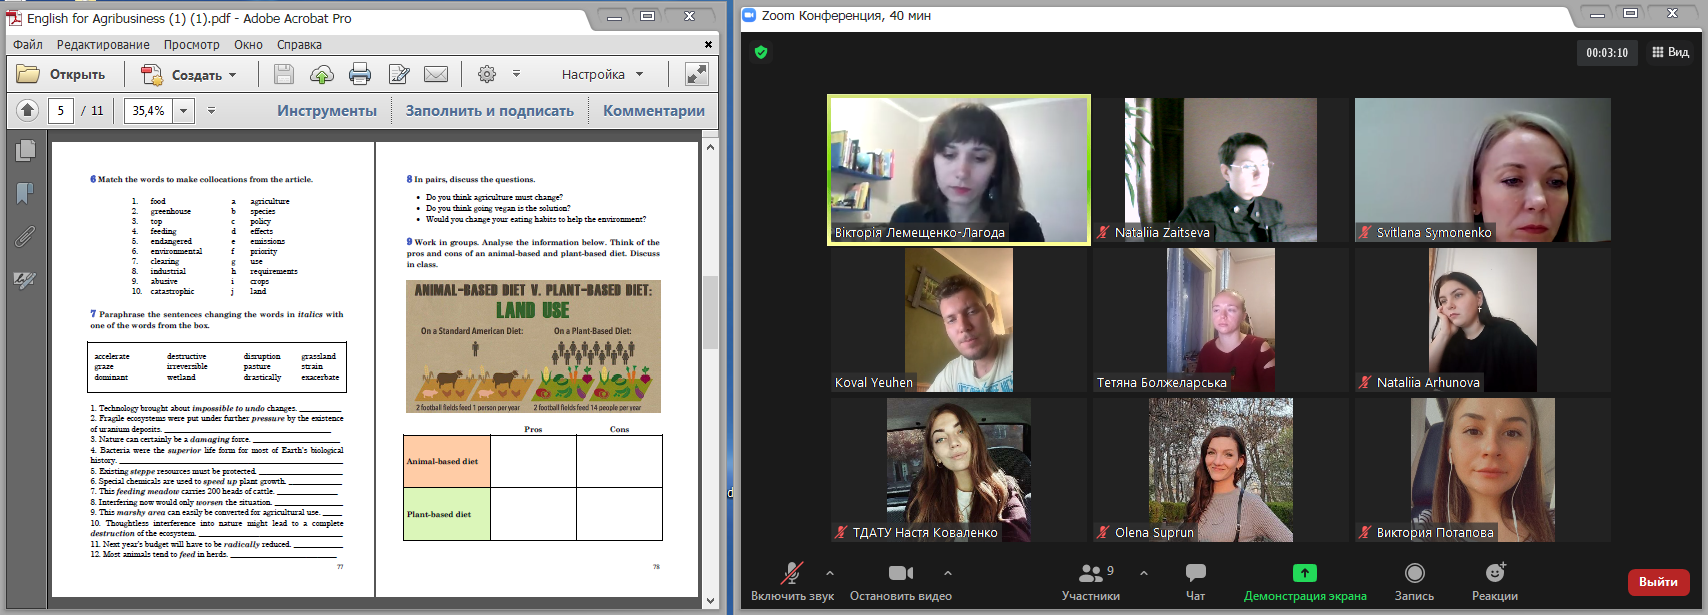Click the green shield encryption icon in Zoom
1708x615 pixels.
coord(761,52)
